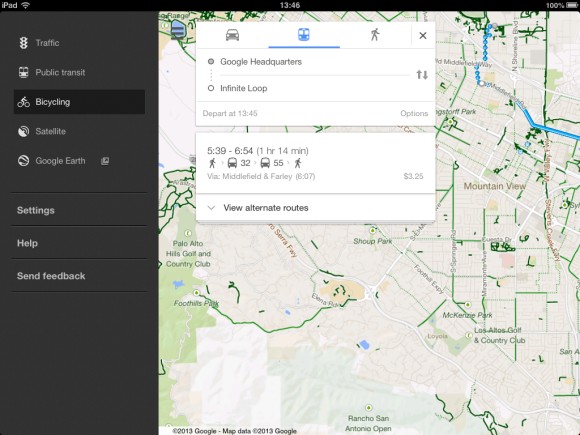The image size is (580, 435).
Task: Click the Public transit train icon
Action: [24, 72]
